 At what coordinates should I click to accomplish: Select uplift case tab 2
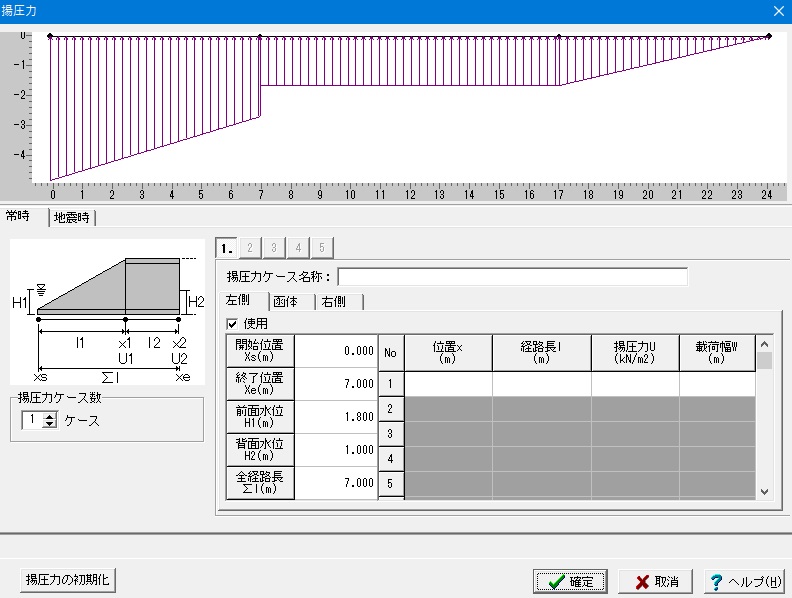(x=250, y=248)
